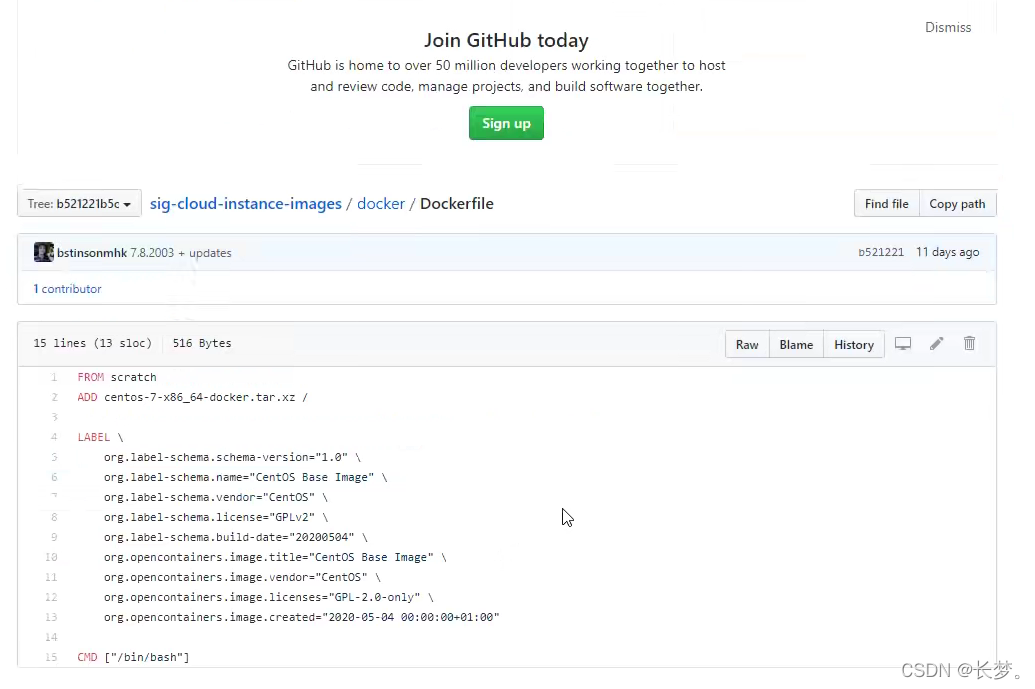Click the '11 days ago' timestamp
Image resolution: width=1035 pixels, height=689 pixels.
[947, 252]
